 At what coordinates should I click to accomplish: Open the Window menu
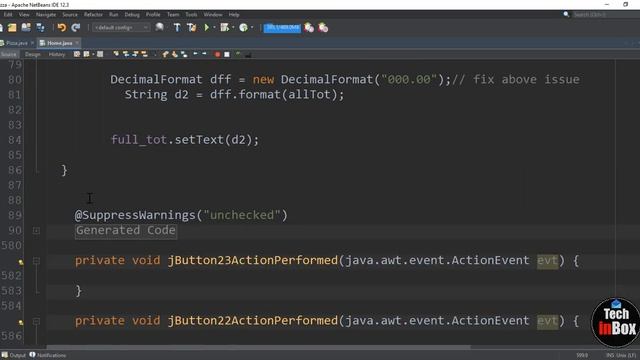tap(213, 14)
